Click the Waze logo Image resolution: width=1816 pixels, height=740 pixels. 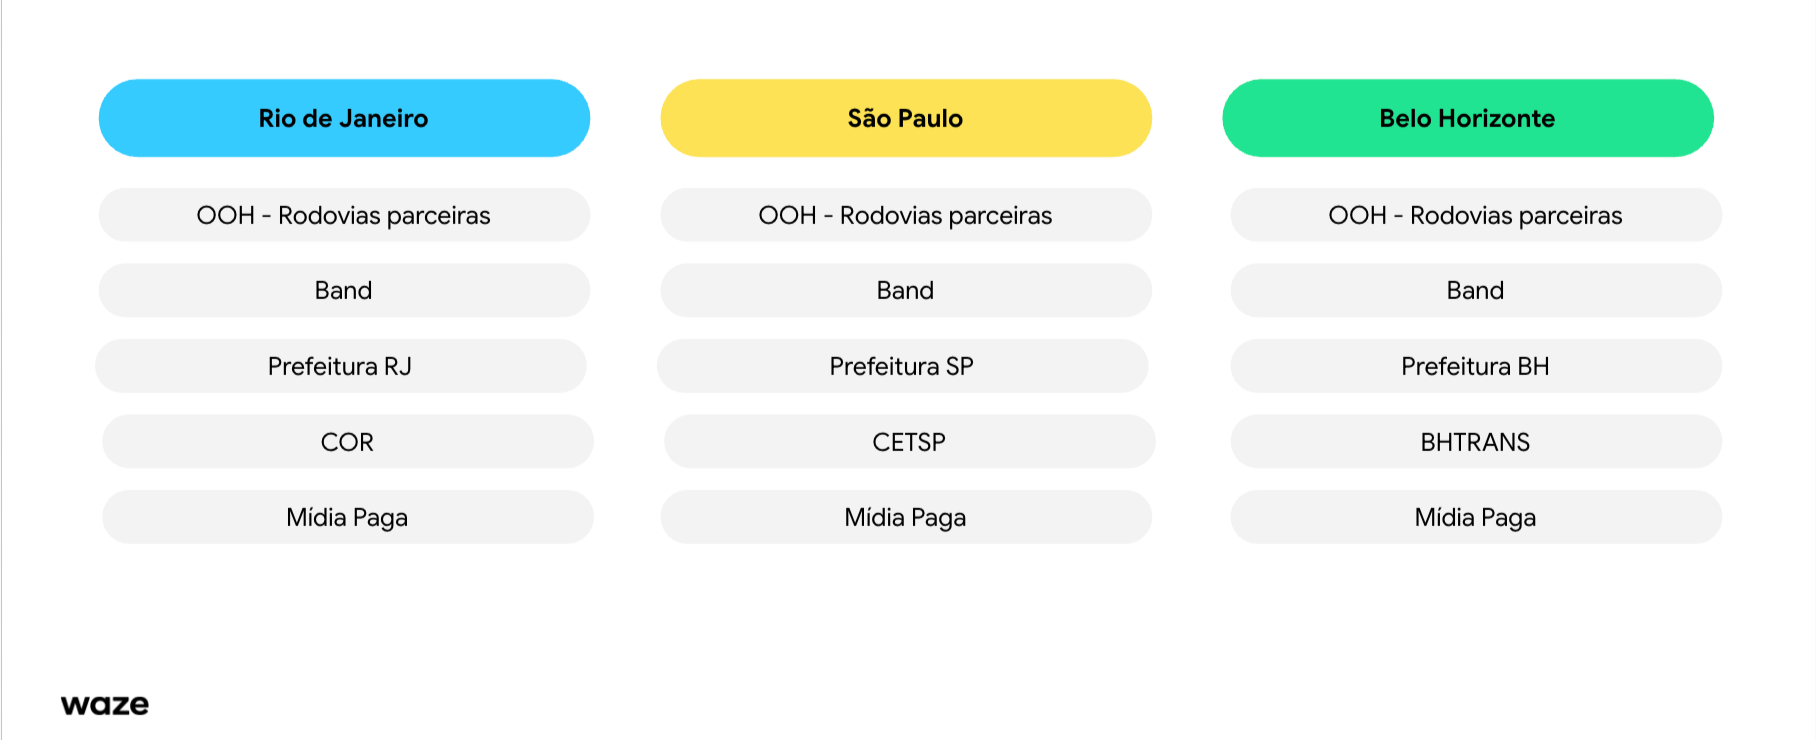(105, 705)
